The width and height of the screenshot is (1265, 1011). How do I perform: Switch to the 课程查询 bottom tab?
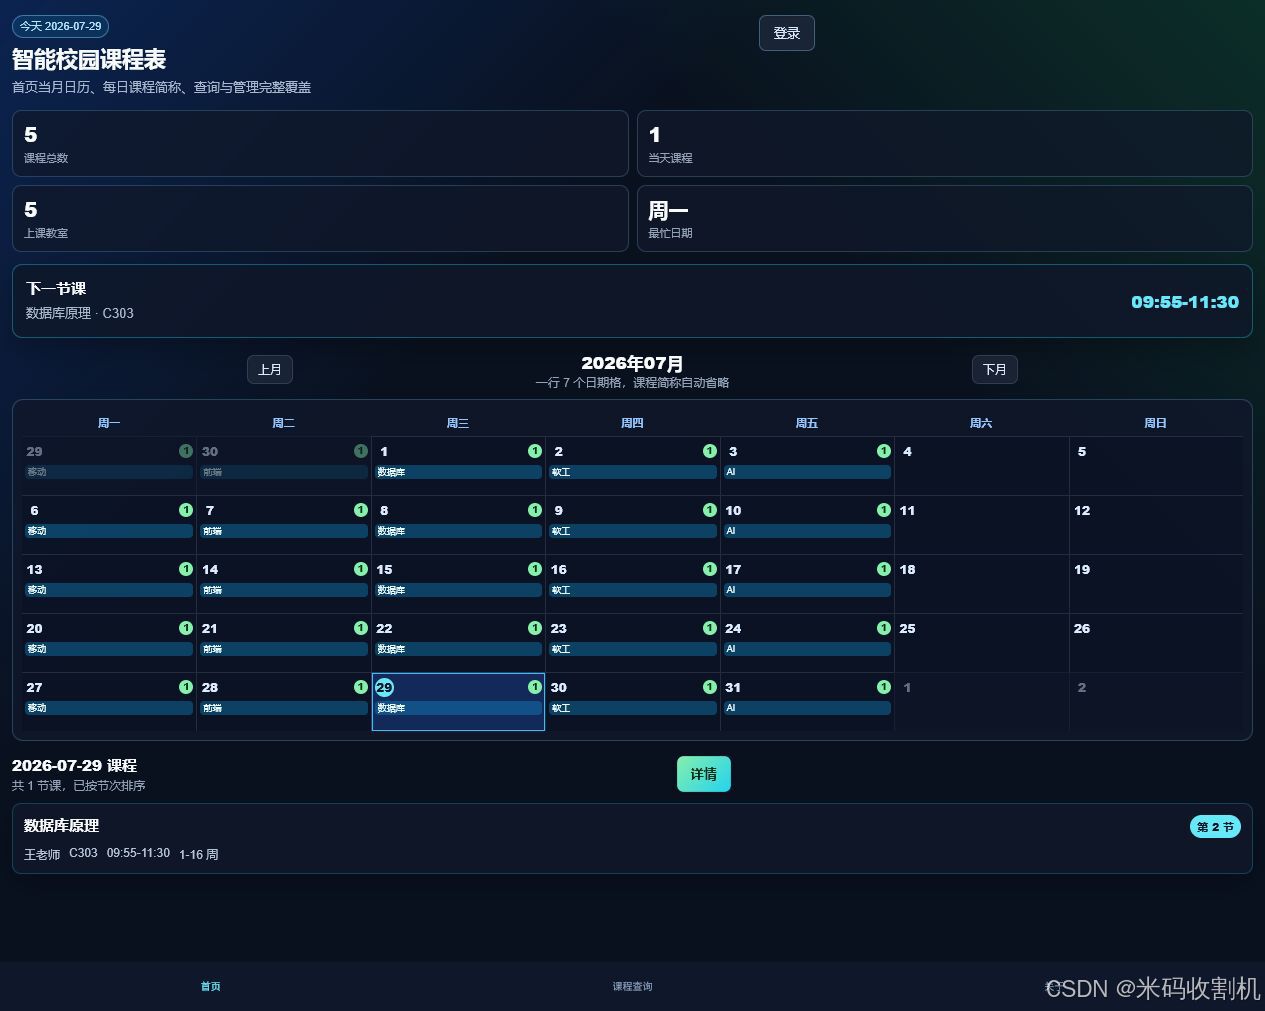pyautogui.click(x=632, y=987)
